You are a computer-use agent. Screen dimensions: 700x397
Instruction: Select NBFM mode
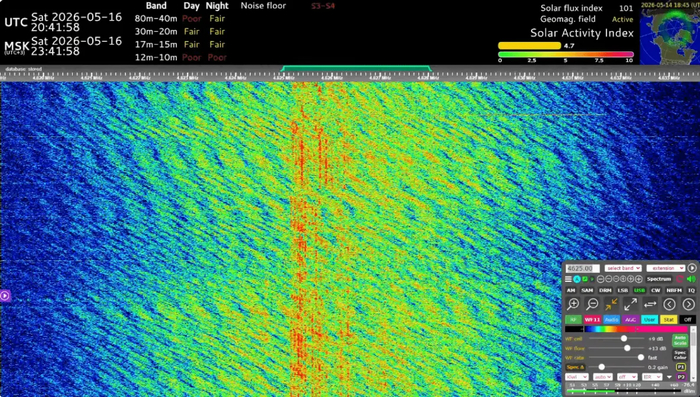pyautogui.click(x=674, y=290)
